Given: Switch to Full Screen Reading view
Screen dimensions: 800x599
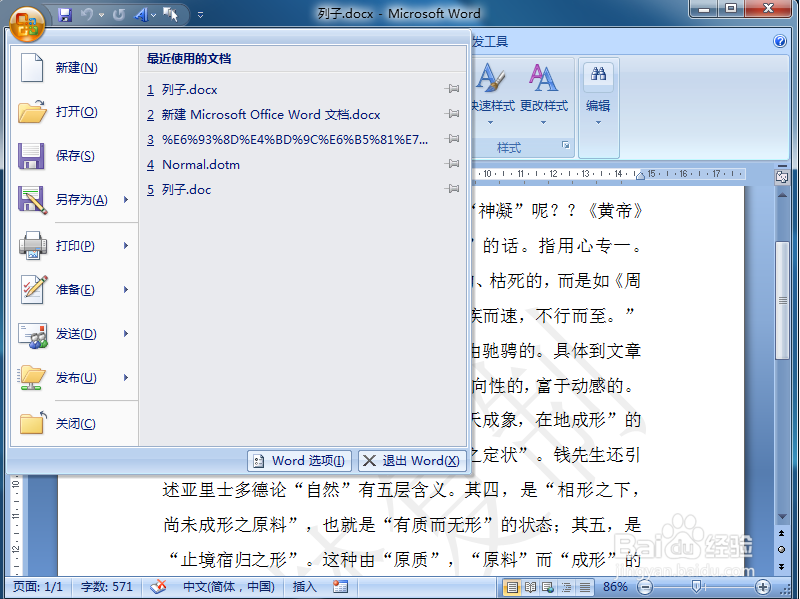Looking at the screenshot, I should [531, 587].
